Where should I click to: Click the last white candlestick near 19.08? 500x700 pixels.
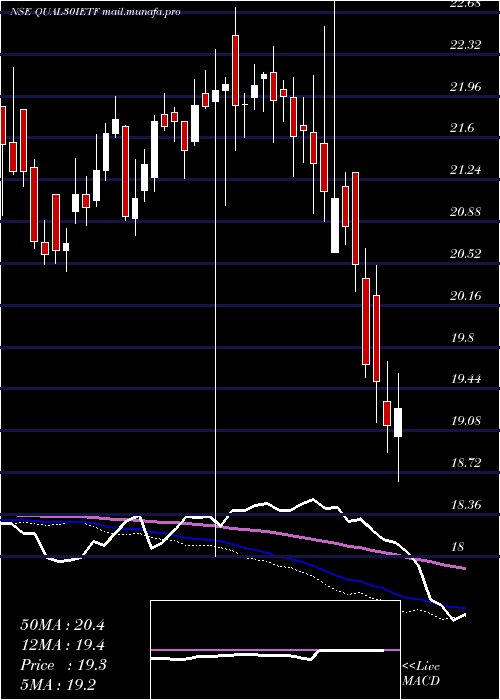pos(398,422)
